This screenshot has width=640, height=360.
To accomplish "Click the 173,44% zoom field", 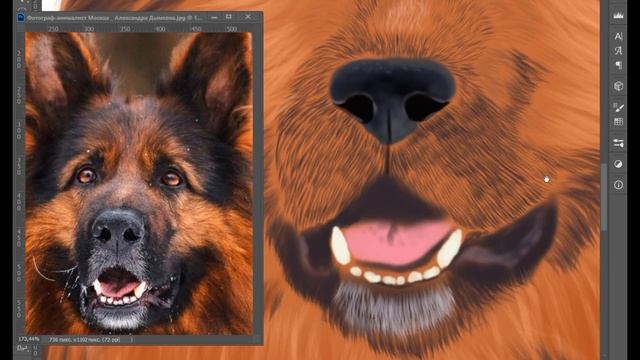I will coord(29,339).
